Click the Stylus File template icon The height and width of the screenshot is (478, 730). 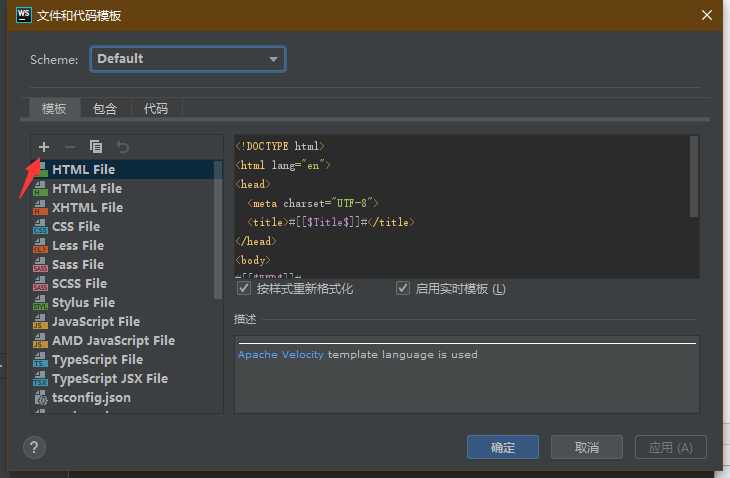pos(41,303)
